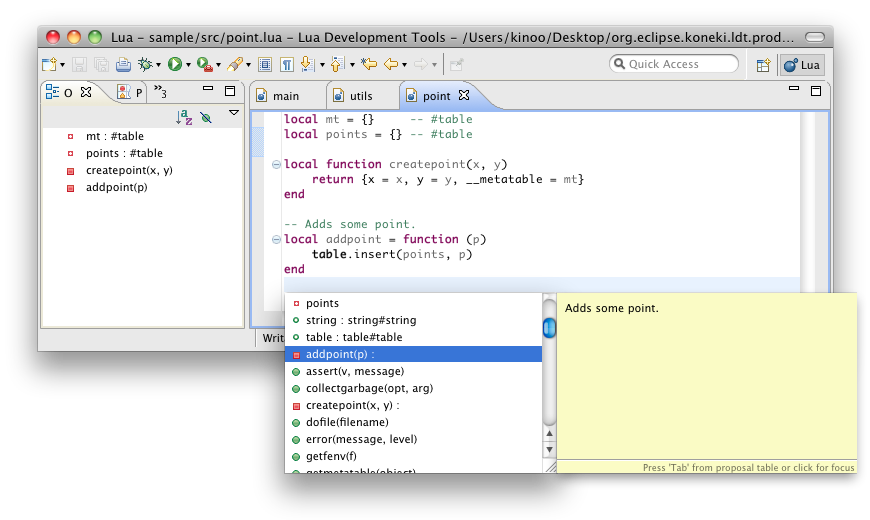Click the proposal list scroll down arrow
This screenshot has height=520, width=870.
coord(549,450)
